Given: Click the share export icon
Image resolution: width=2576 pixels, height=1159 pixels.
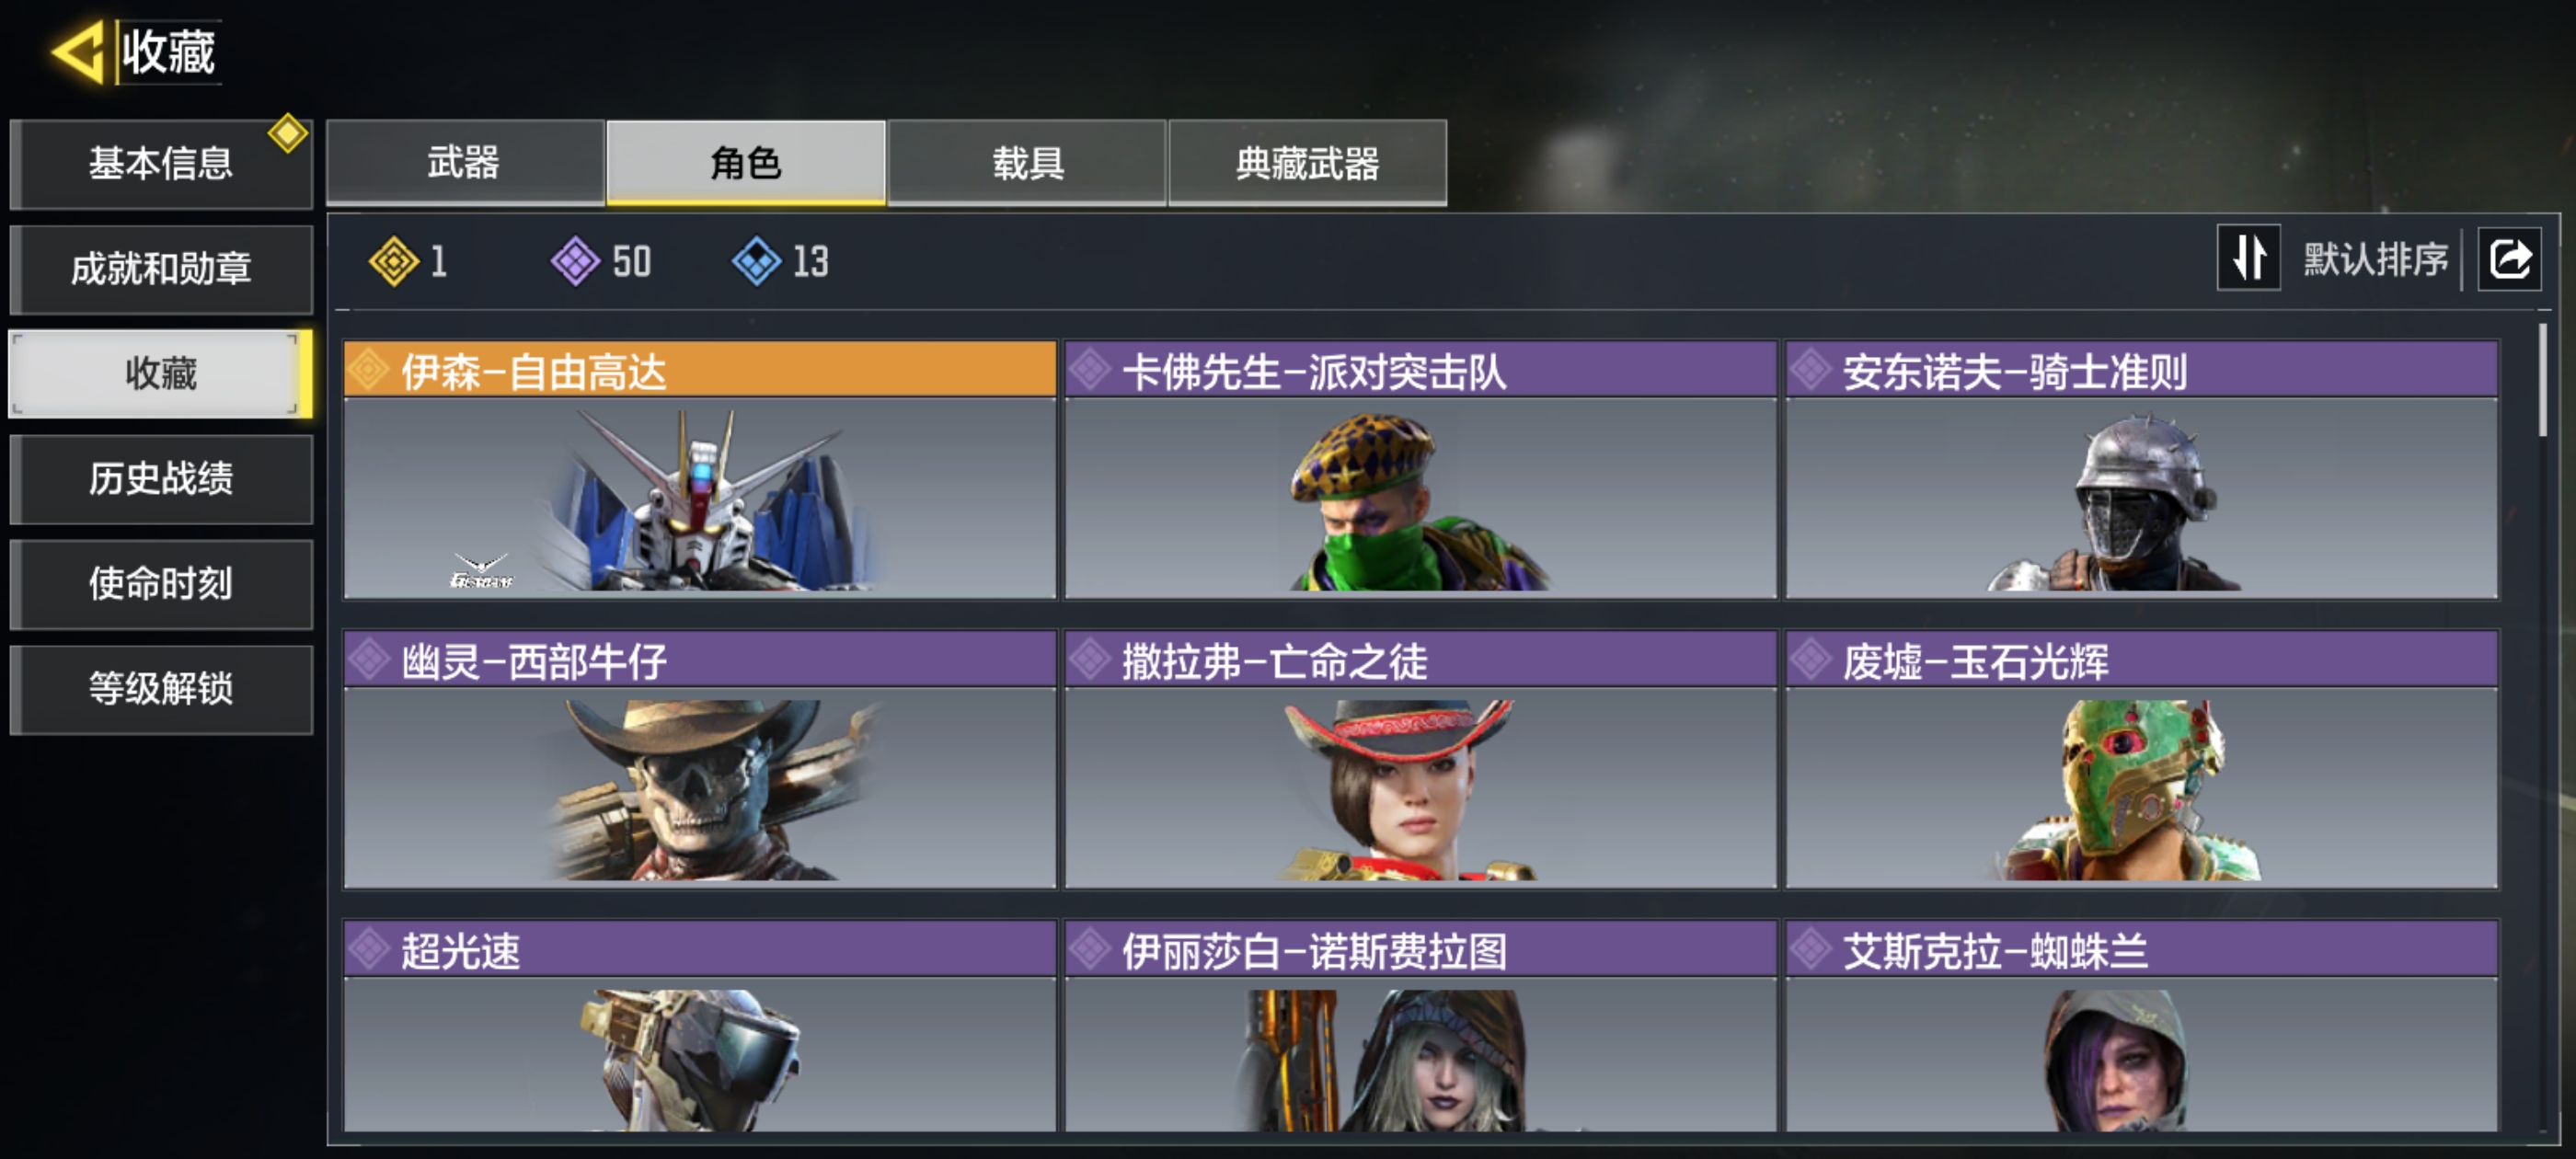Looking at the screenshot, I should point(2509,259).
